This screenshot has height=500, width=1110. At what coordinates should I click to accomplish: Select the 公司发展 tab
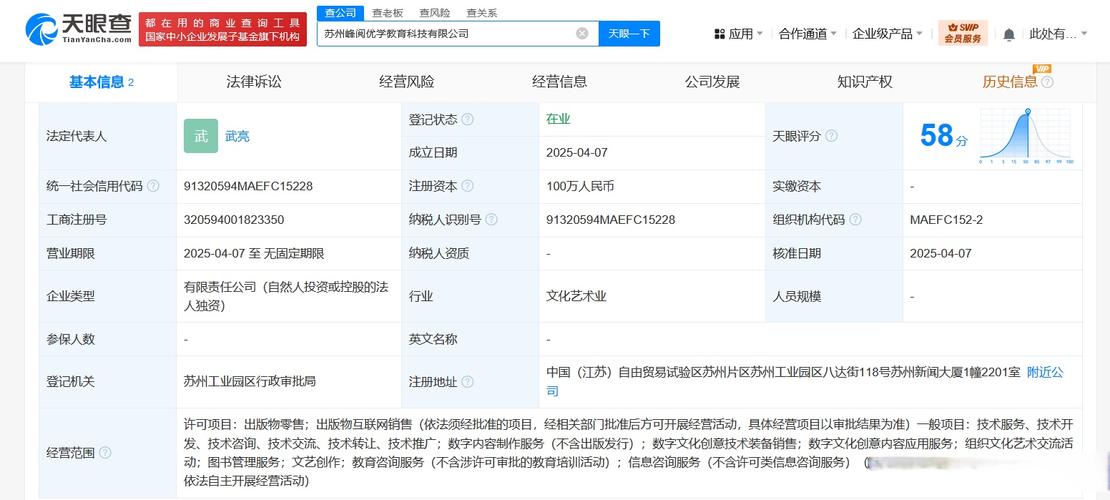point(712,82)
